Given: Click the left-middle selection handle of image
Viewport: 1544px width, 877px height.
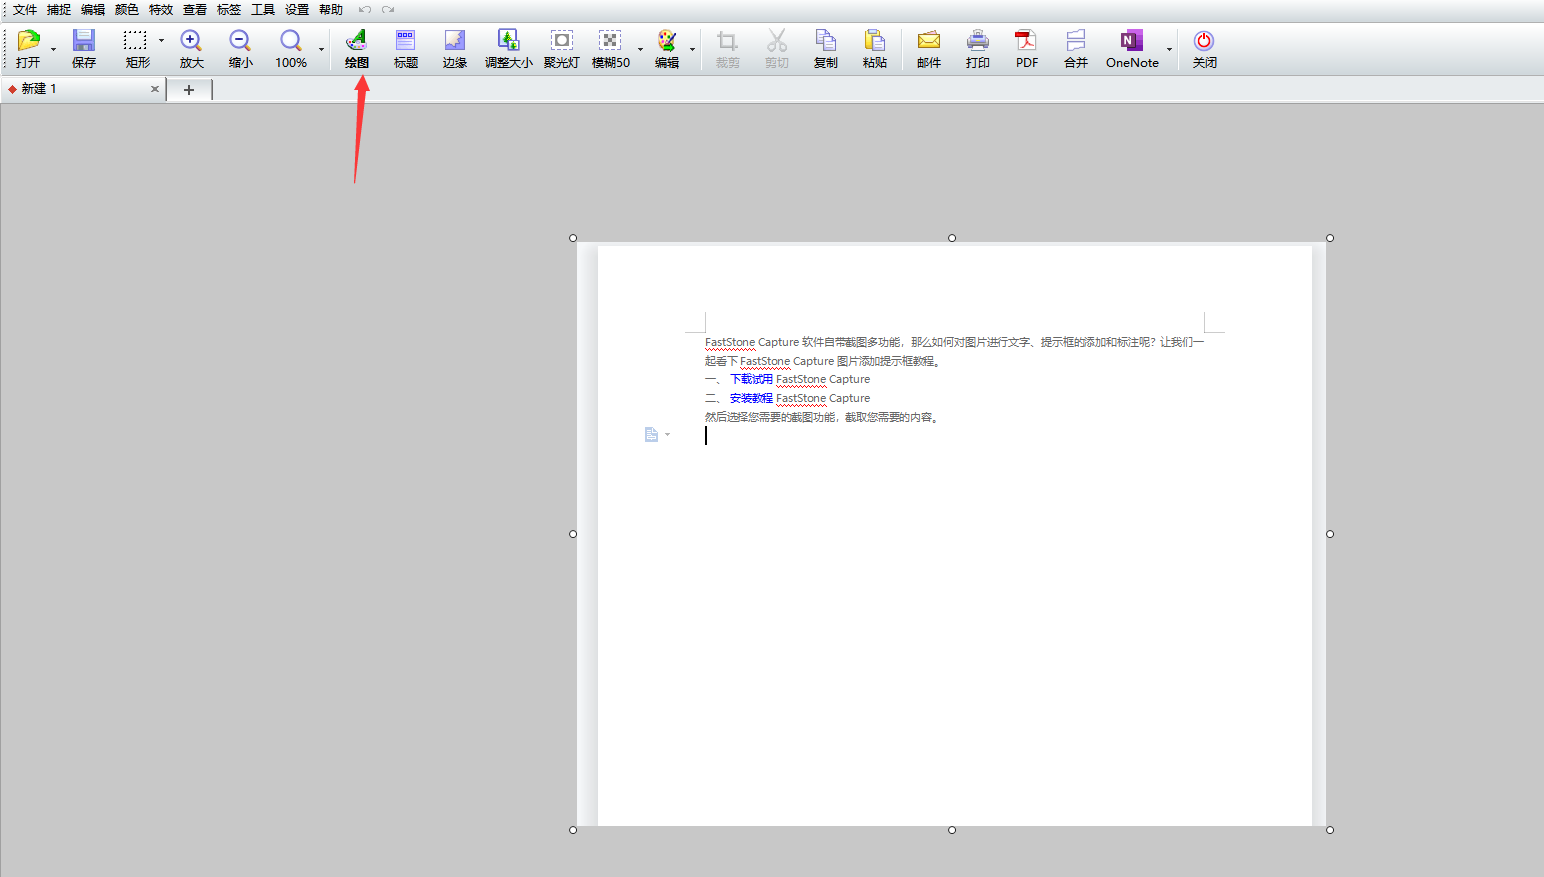Looking at the screenshot, I should point(573,534).
